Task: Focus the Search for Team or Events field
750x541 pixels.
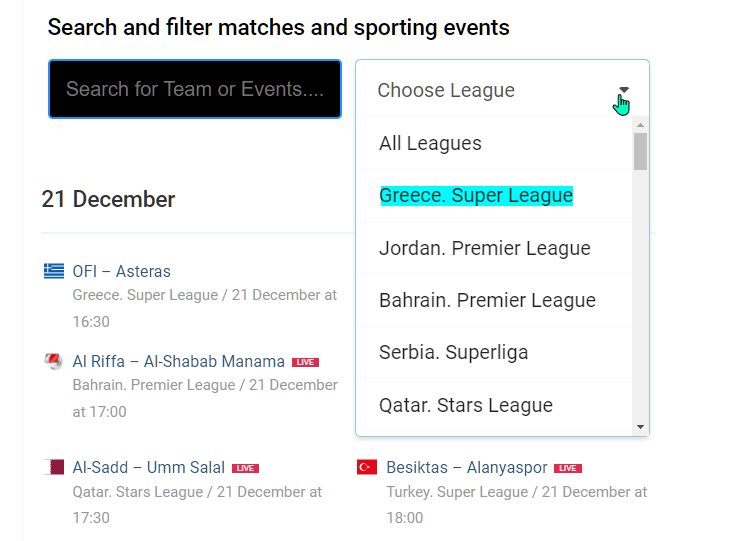Action: pyautogui.click(x=195, y=89)
